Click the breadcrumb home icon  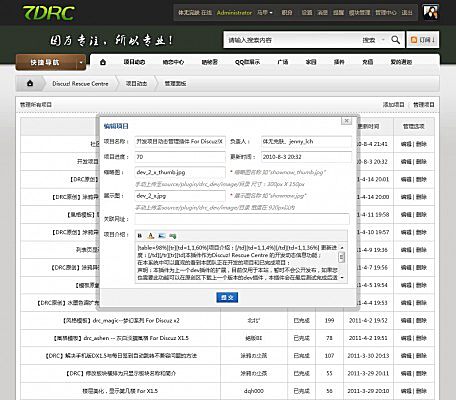[30, 83]
